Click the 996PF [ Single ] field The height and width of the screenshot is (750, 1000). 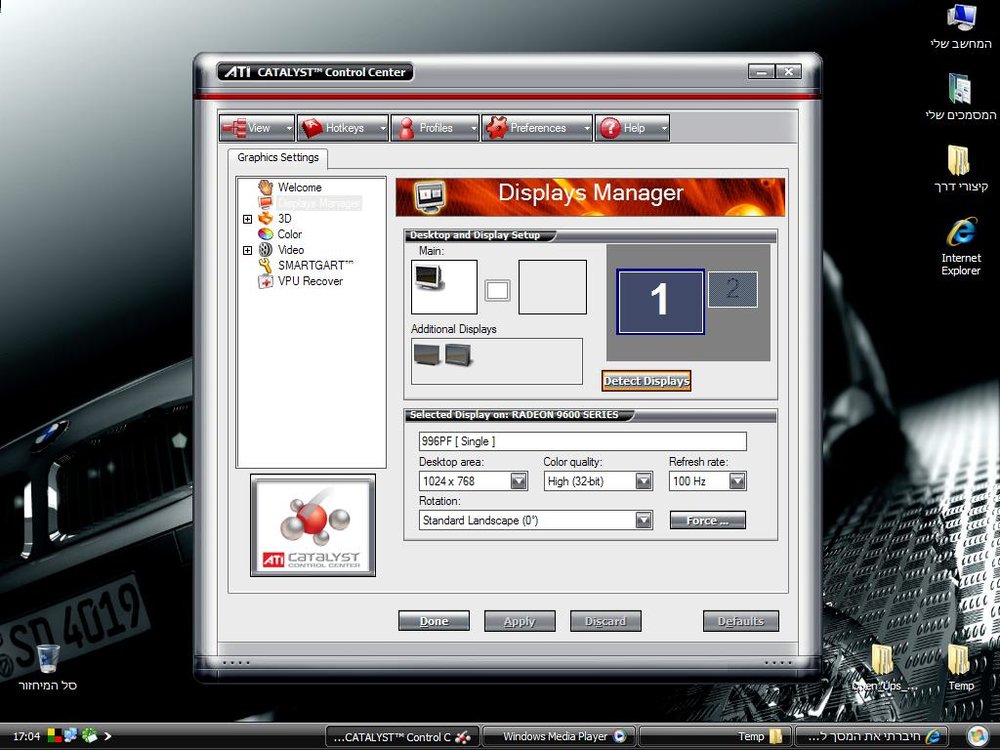click(x=582, y=441)
